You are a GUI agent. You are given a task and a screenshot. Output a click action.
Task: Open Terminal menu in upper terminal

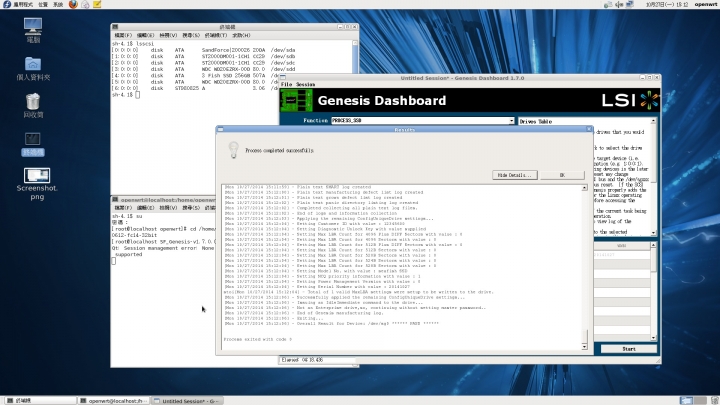pos(216,35)
